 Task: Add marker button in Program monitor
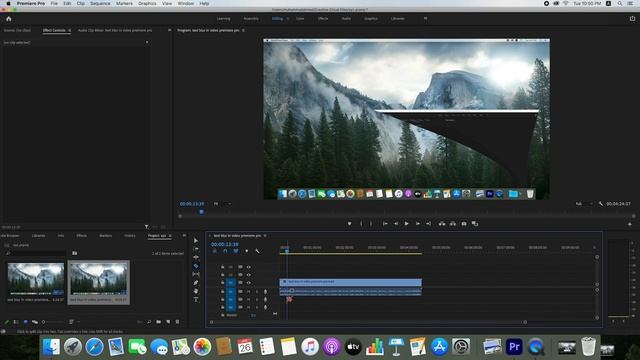[x=349, y=224]
